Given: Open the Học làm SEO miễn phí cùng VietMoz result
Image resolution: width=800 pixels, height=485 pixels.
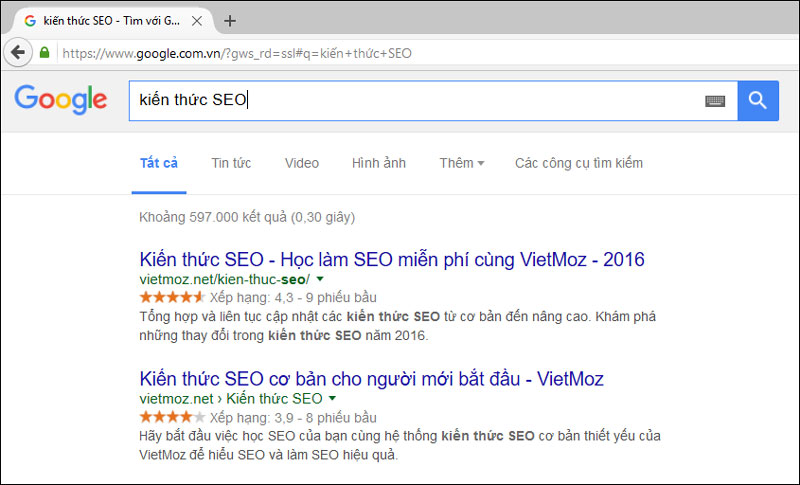Looking at the screenshot, I should click(x=392, y=260).
